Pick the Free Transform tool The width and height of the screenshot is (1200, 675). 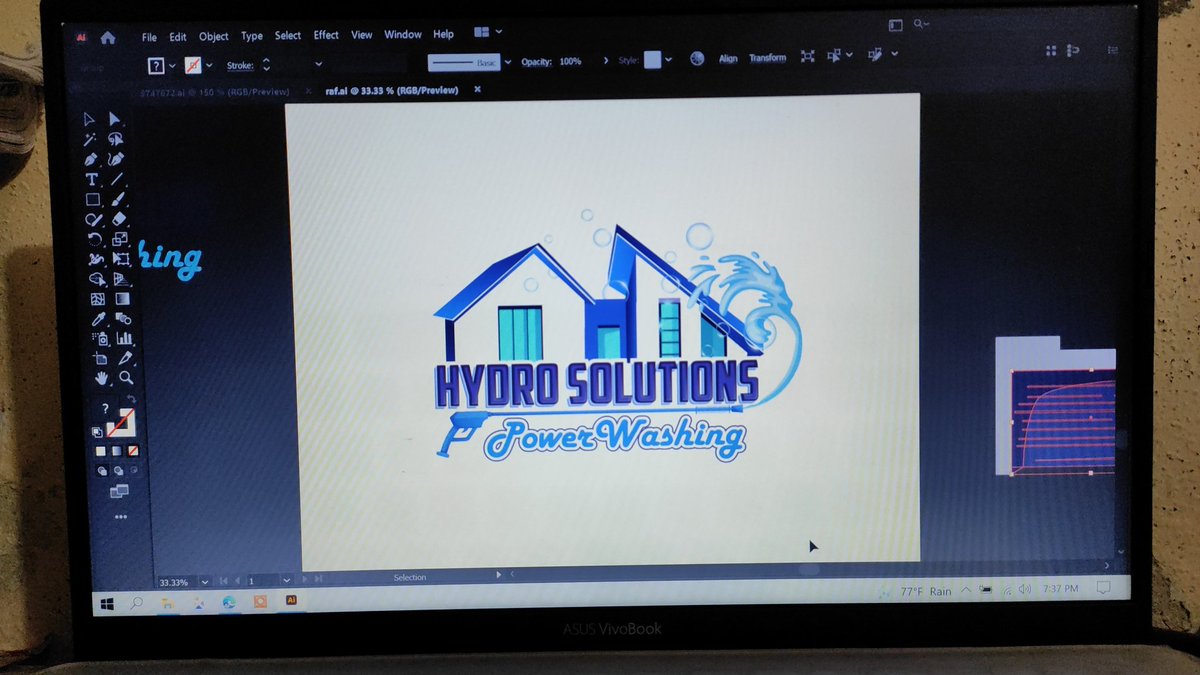(121, 259)
